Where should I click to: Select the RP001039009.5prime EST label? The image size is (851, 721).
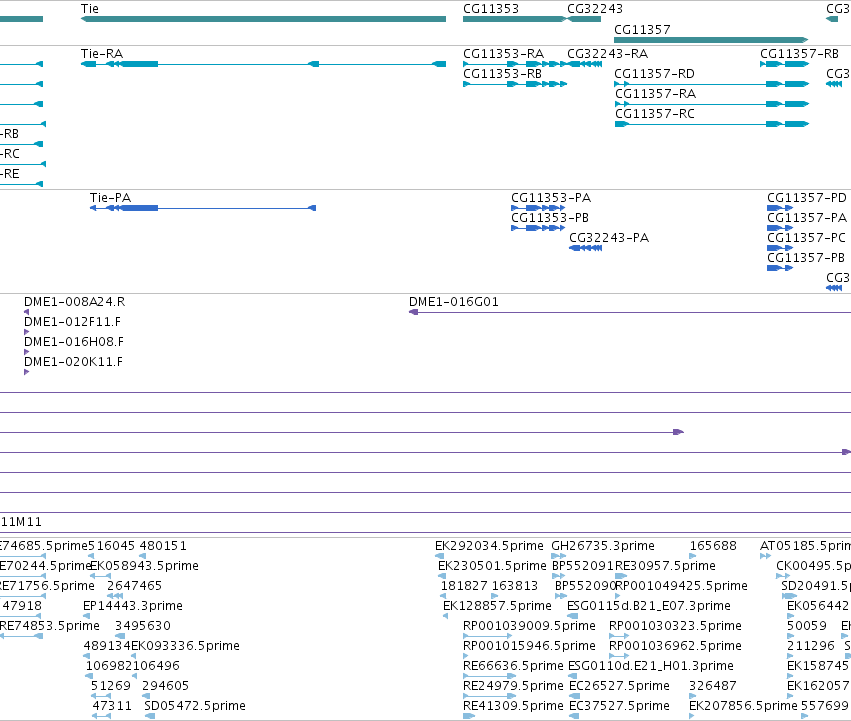tap(529, 626)
